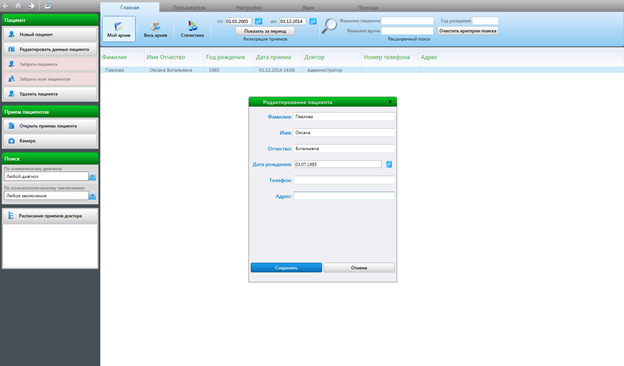Open Расписание приемов доктора
The height and width of the screenshot is (366, 624).
(x=50, y=216)
